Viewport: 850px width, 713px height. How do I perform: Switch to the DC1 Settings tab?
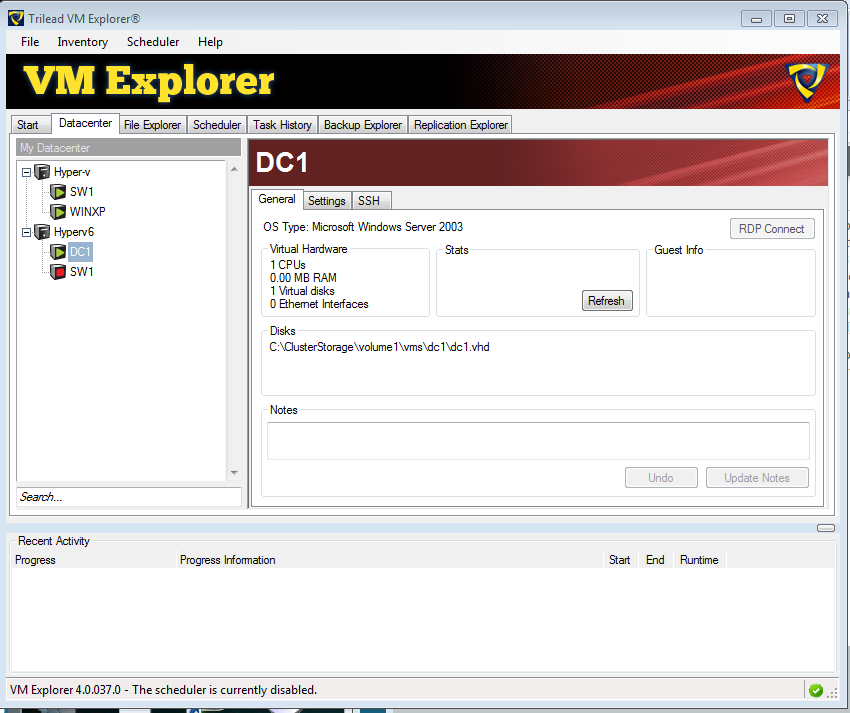(326, 201)
